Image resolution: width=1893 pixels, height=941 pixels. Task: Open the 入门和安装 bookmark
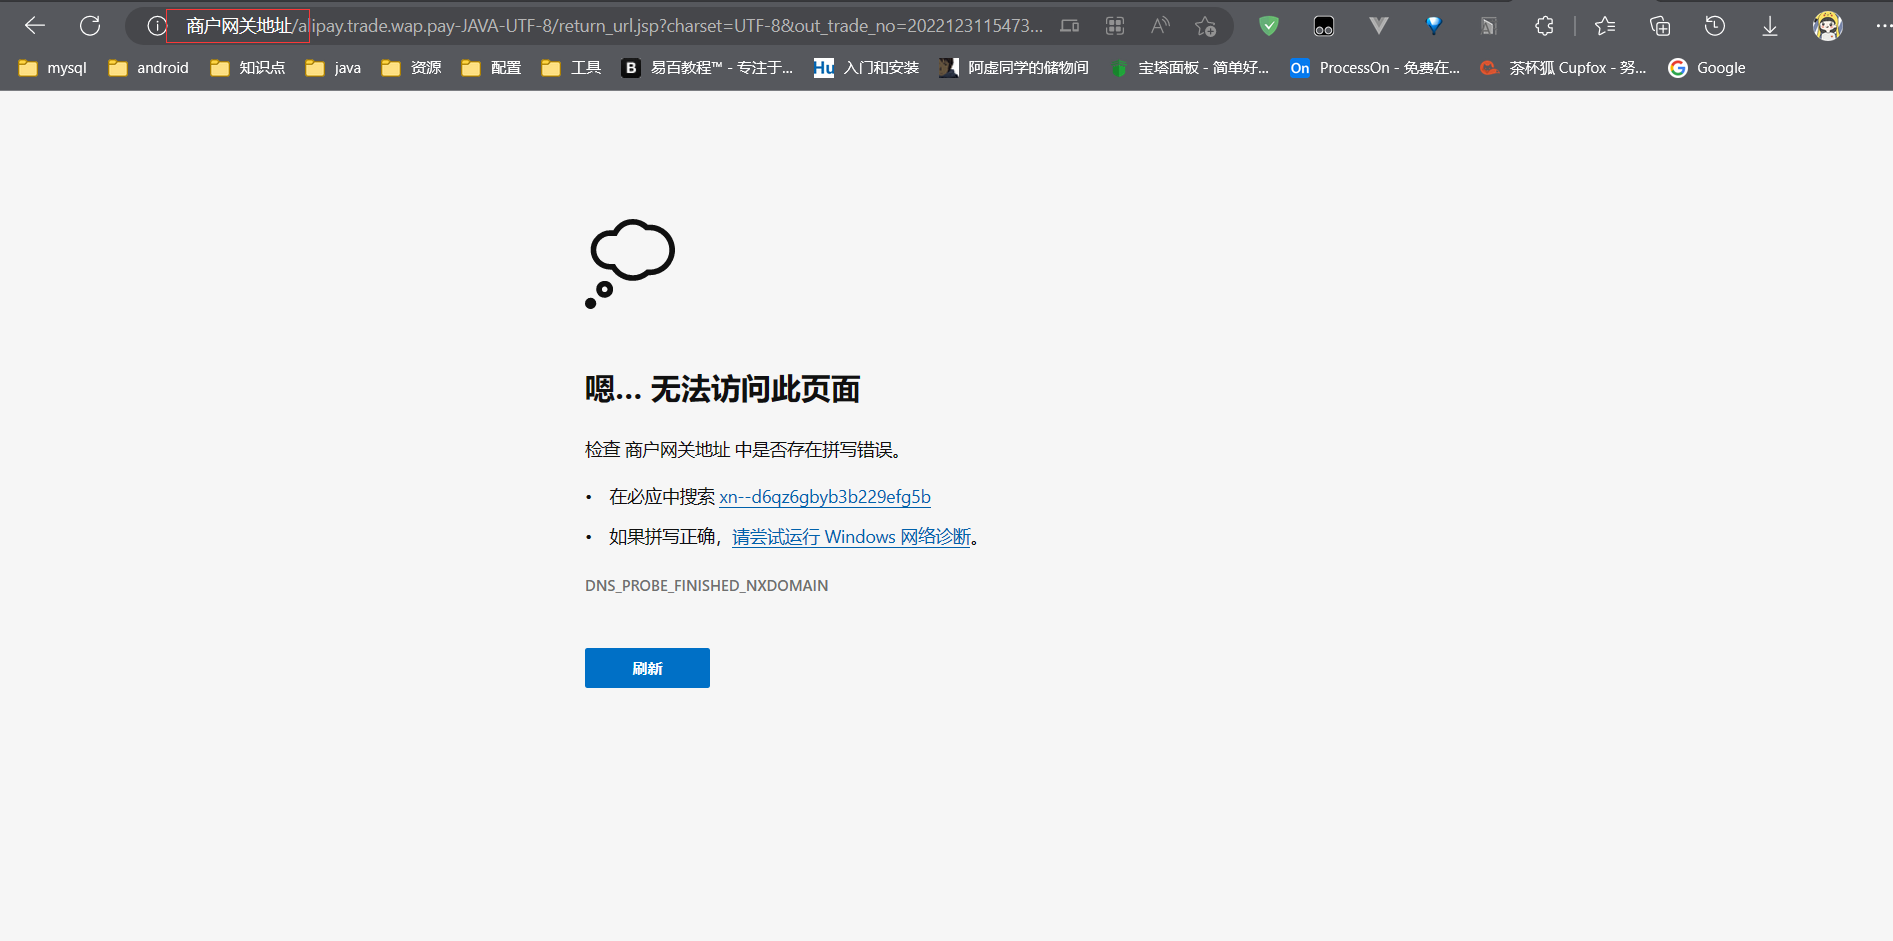[867, 68]
